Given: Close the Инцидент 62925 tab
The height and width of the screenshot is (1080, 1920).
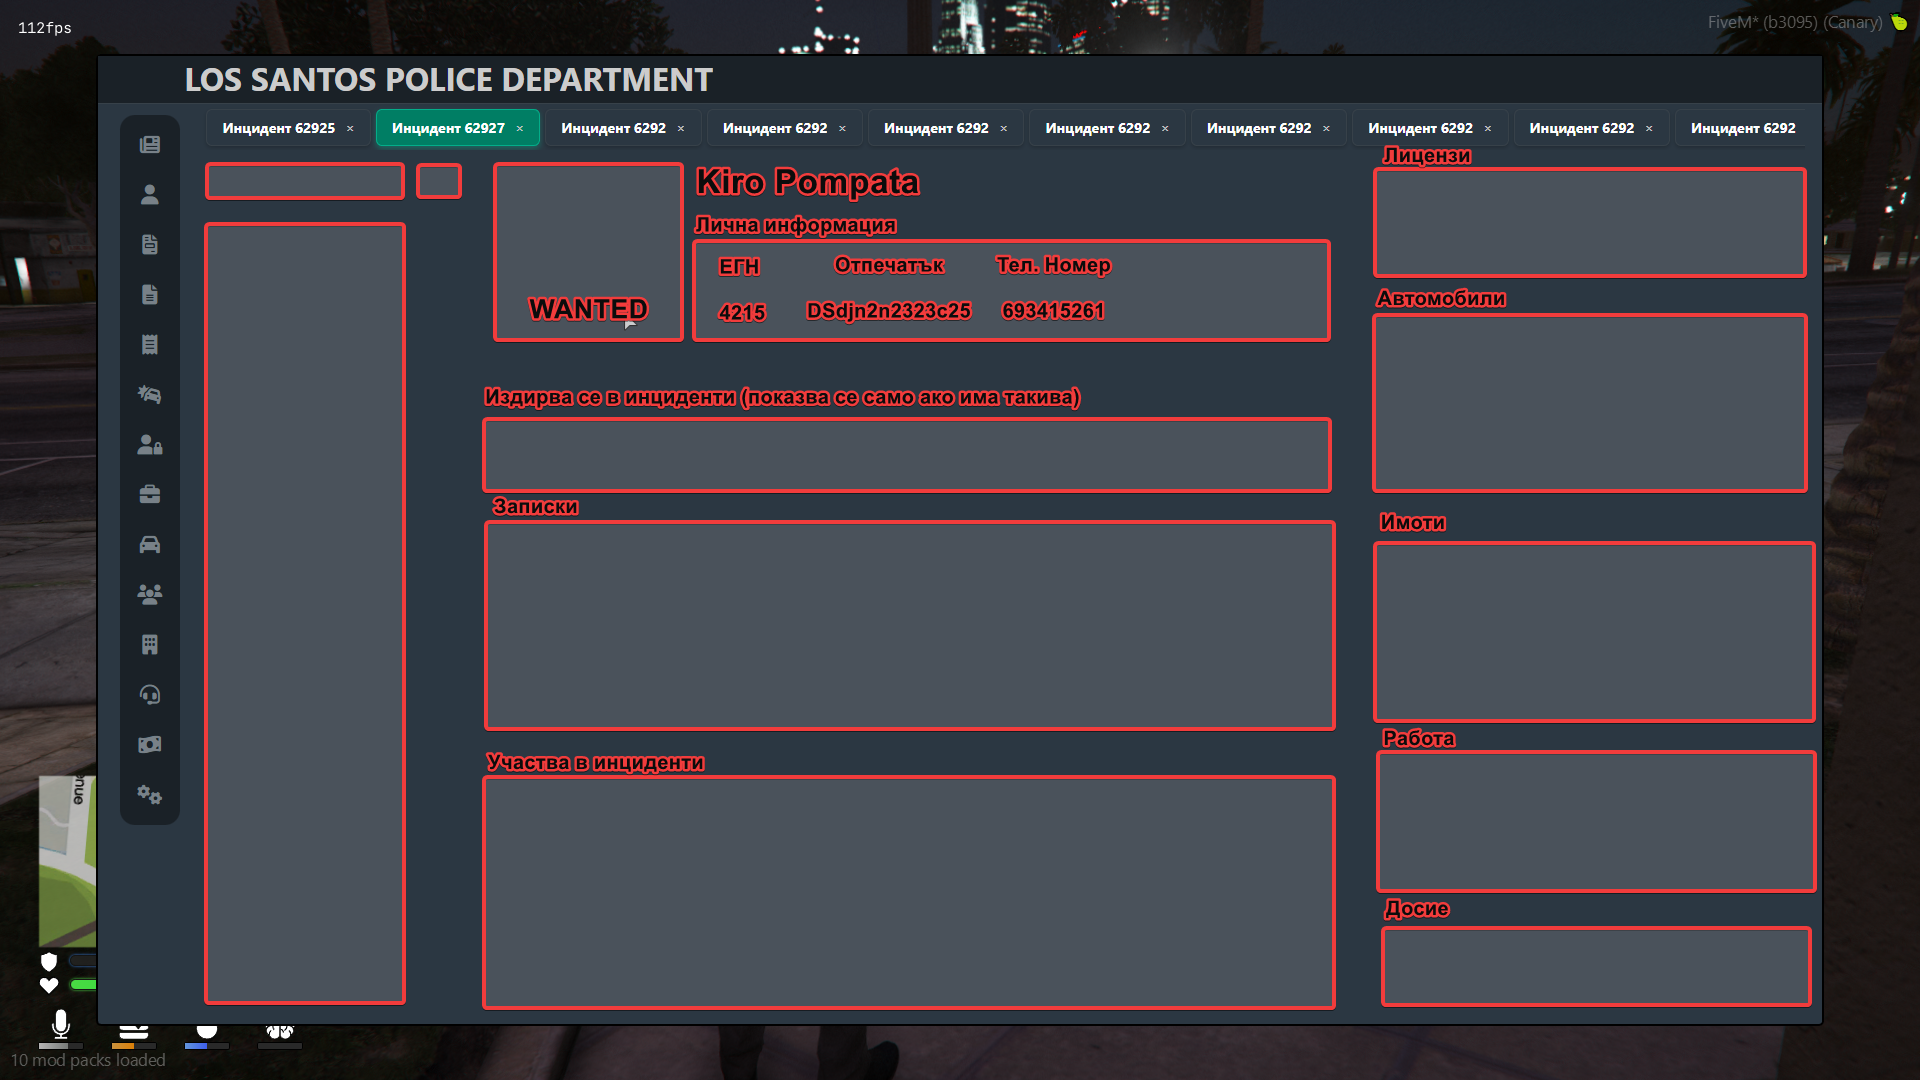Looking at the screenshot, I should [x=350, y=129].
